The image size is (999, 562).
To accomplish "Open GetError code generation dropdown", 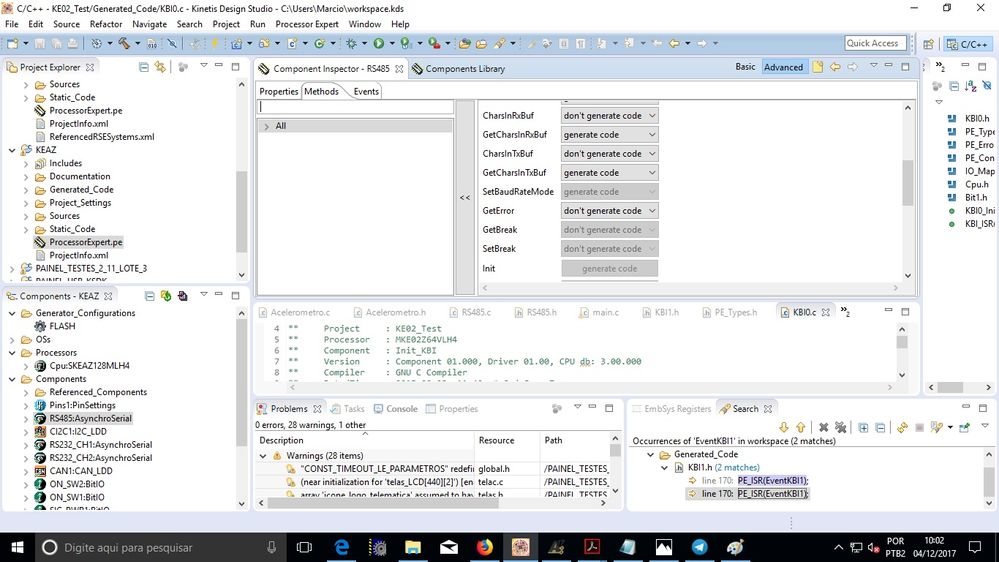I will coord(609,211).
